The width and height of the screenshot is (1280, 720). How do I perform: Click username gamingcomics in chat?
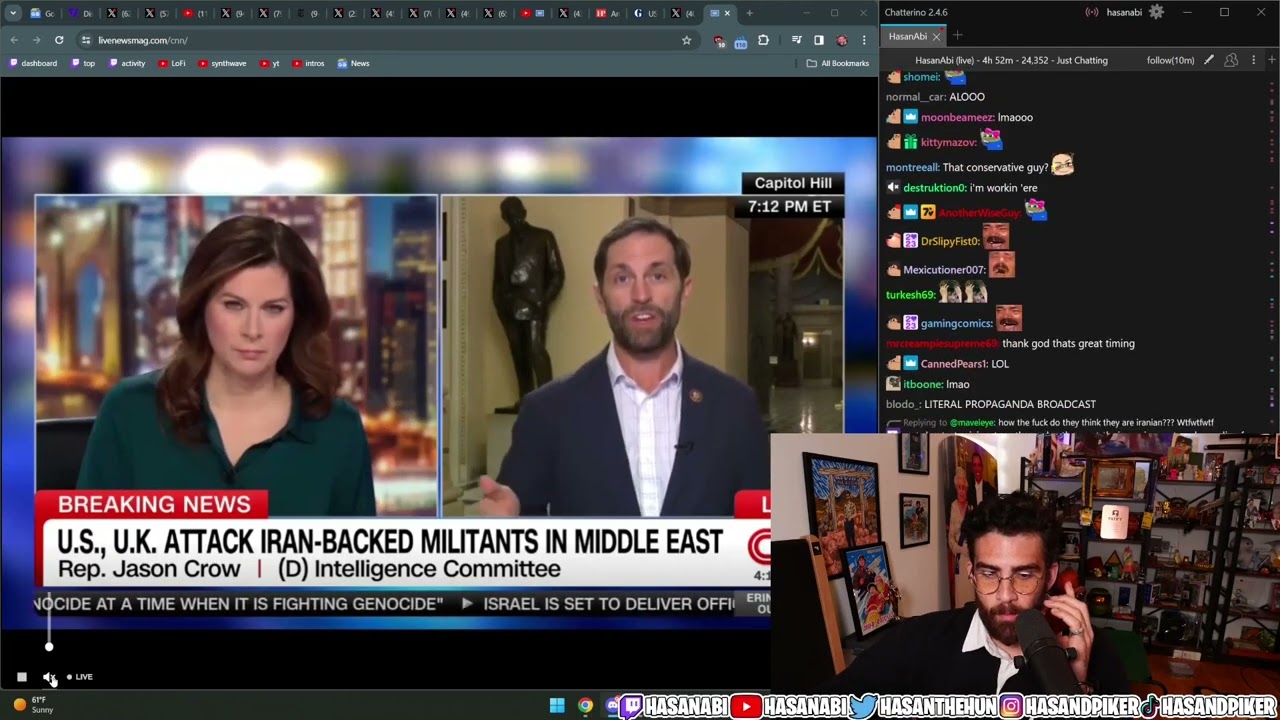958,323
